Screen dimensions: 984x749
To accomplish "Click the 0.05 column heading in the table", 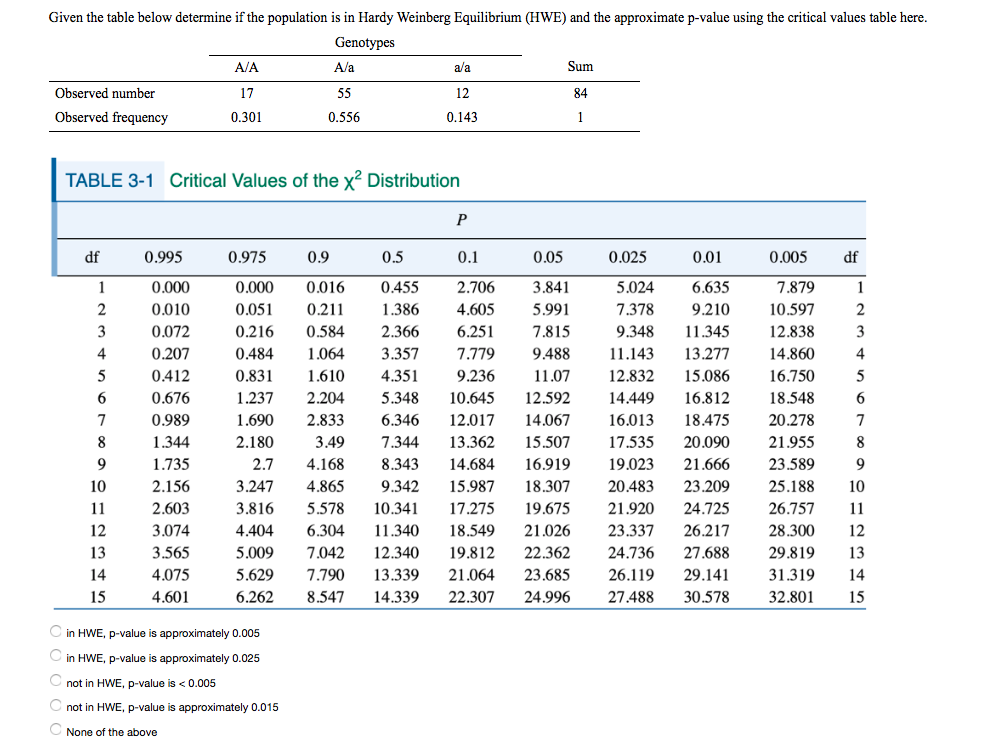I will [x=548, y=257].
